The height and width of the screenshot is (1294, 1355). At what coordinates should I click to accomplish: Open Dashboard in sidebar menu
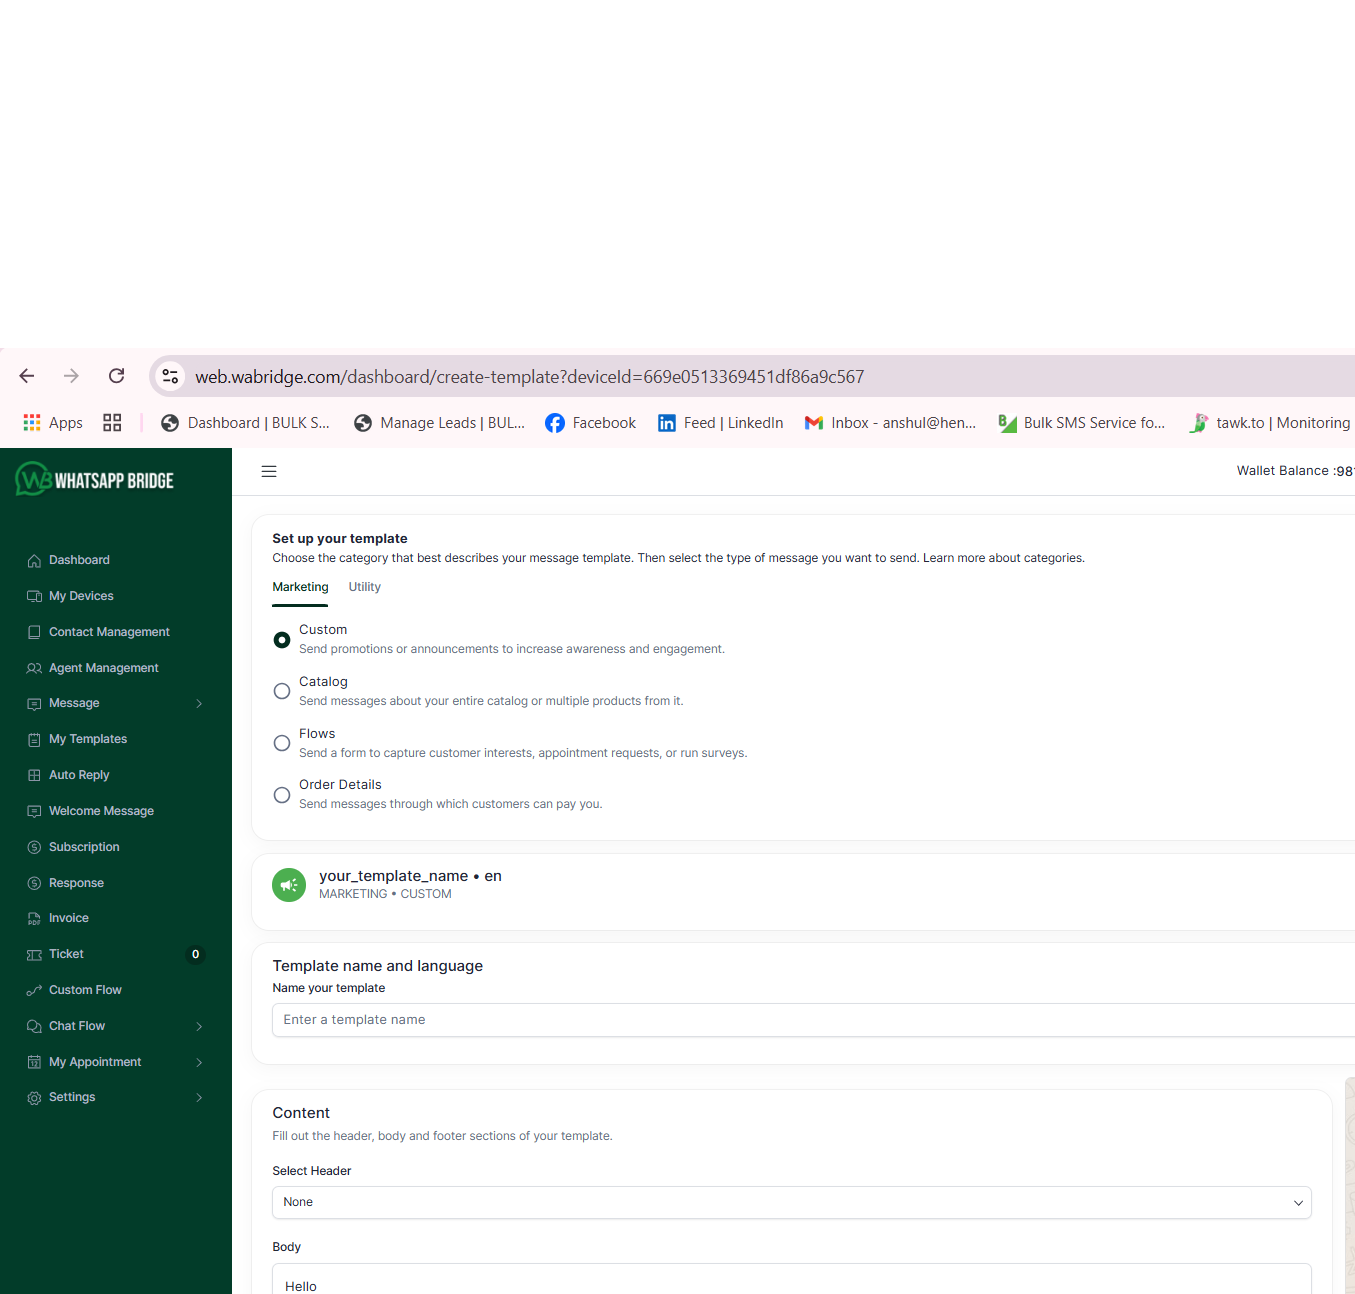coord(79,560)
